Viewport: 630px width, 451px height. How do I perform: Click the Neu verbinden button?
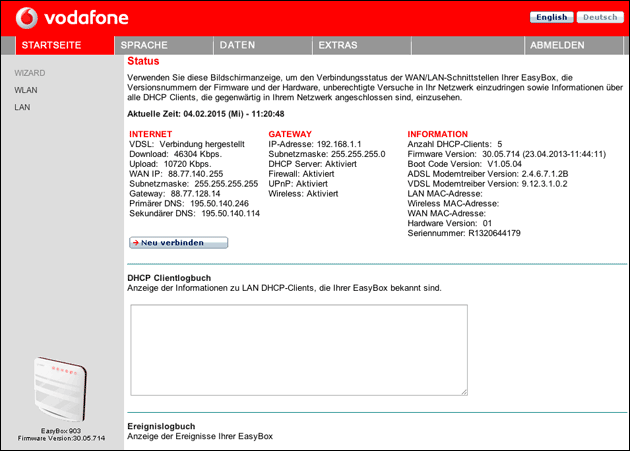pyautogui.click(x=178, y=243)
